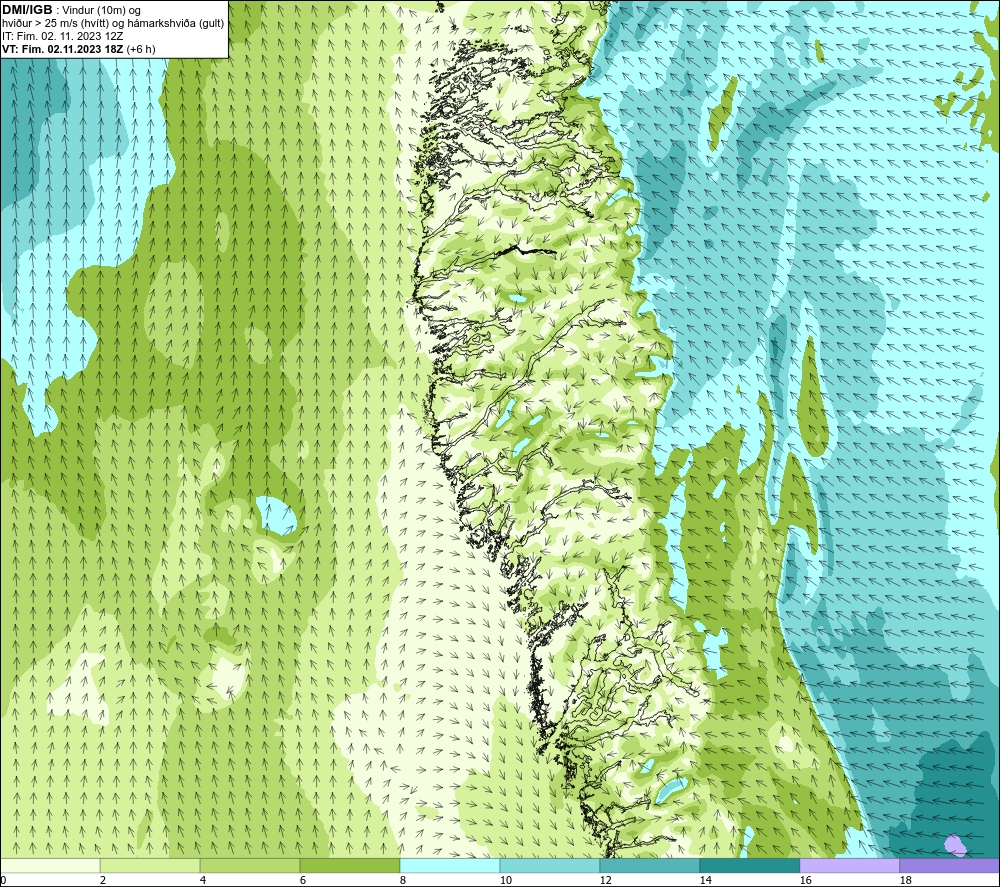This screenshot has height=887, width=1000.
Task: Click the 12–14 m/s teal legend swatch
Action: pyautogui.click(x=649, y=865)
